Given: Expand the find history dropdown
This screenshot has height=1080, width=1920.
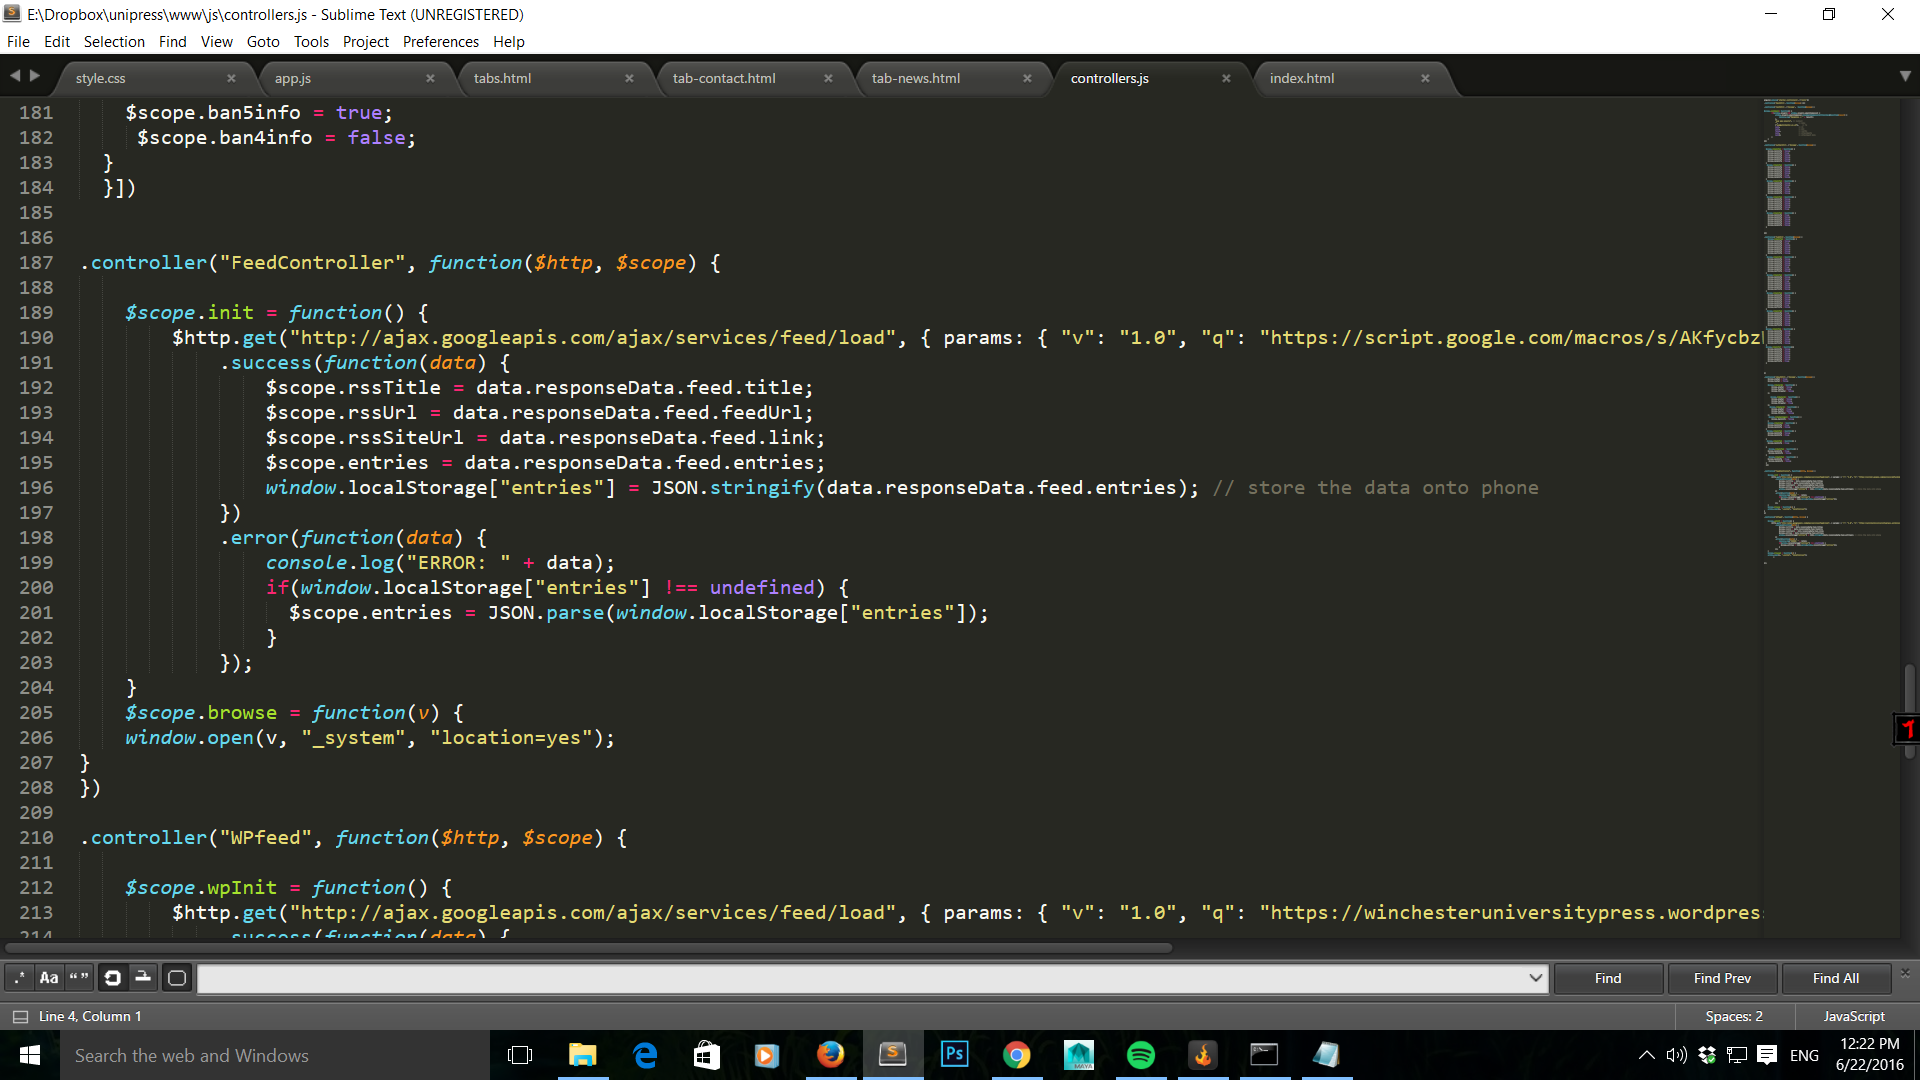Looking at the screenshot, I should (1536, 978).
